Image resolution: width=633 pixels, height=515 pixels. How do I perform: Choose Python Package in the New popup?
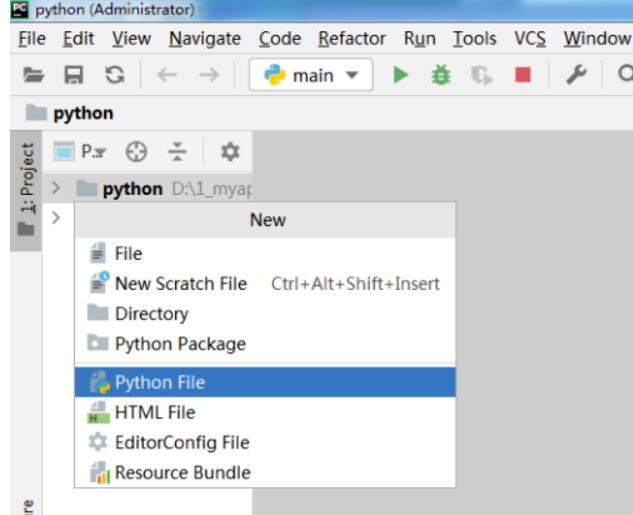click(x=265, y=344)
